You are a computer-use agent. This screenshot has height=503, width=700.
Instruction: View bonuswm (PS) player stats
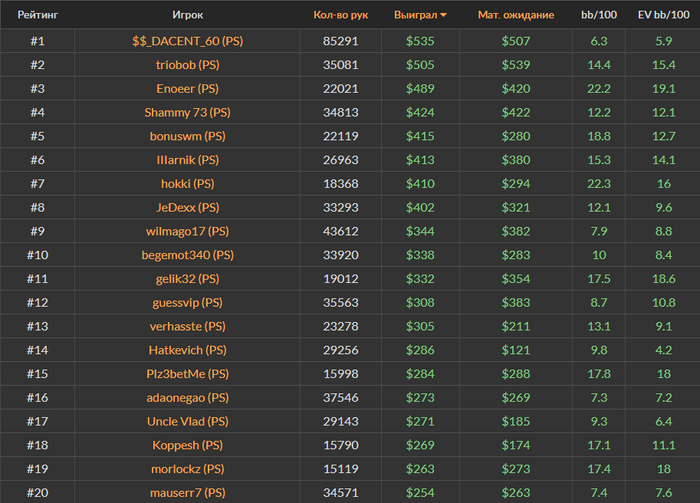[x=188, y=136]
